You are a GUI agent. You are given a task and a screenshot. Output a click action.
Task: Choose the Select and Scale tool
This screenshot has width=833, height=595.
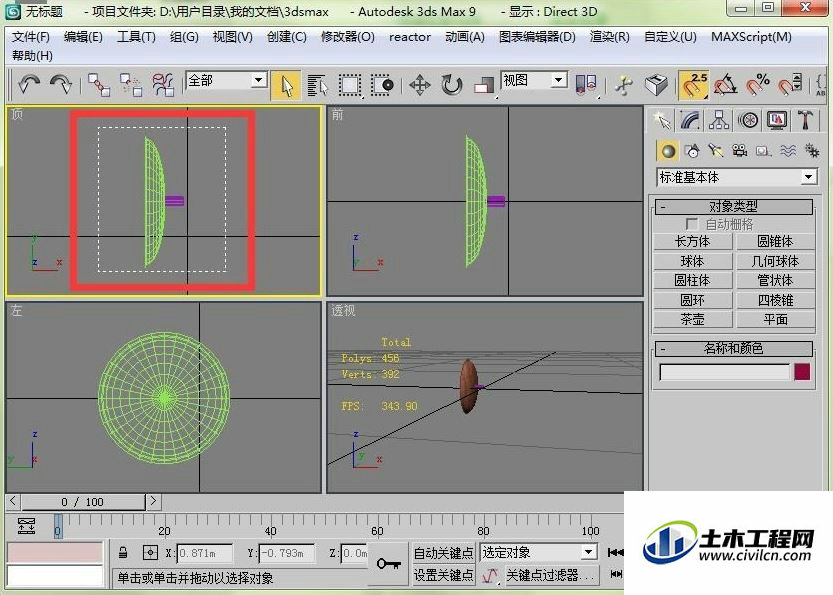click(x=483, y=86)
